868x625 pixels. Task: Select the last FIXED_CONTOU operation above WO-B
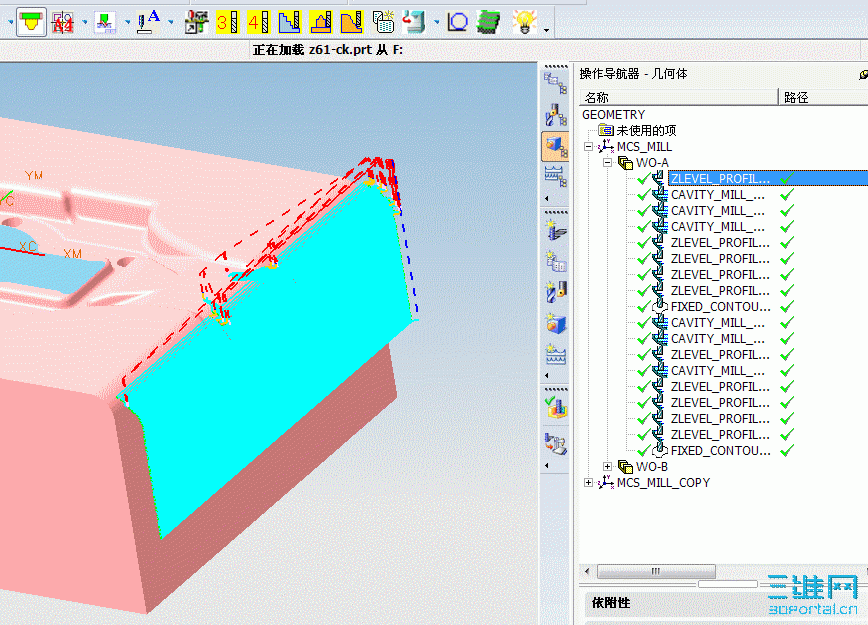721,451
